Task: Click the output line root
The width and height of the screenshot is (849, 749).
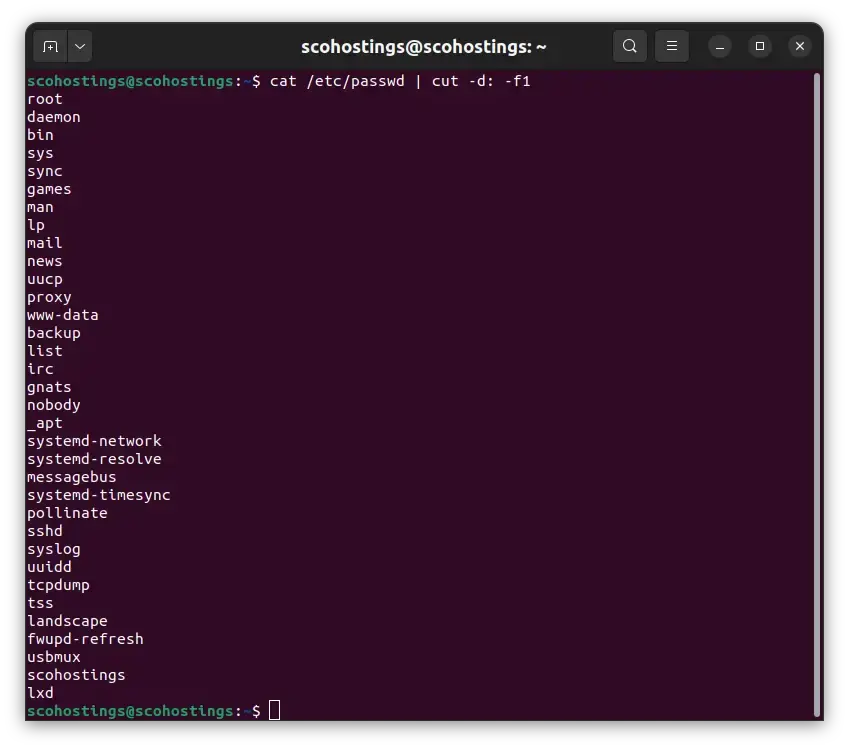Action: pos(45,99)
